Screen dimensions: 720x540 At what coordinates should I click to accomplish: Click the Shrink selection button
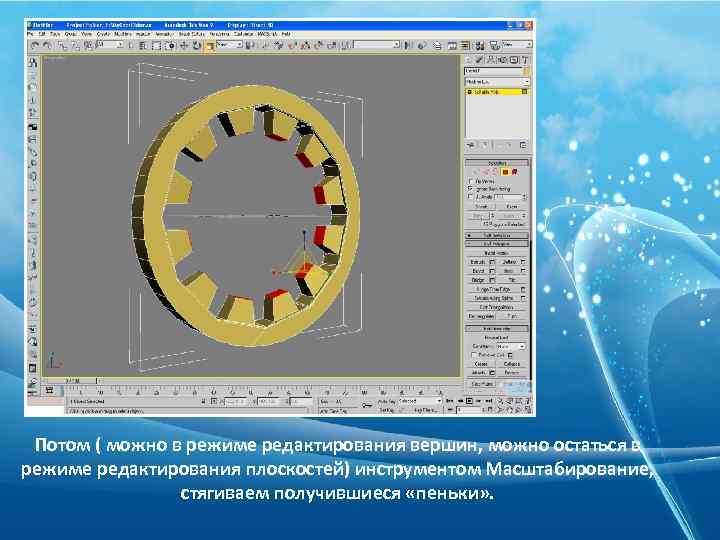(x=481, y=207)
